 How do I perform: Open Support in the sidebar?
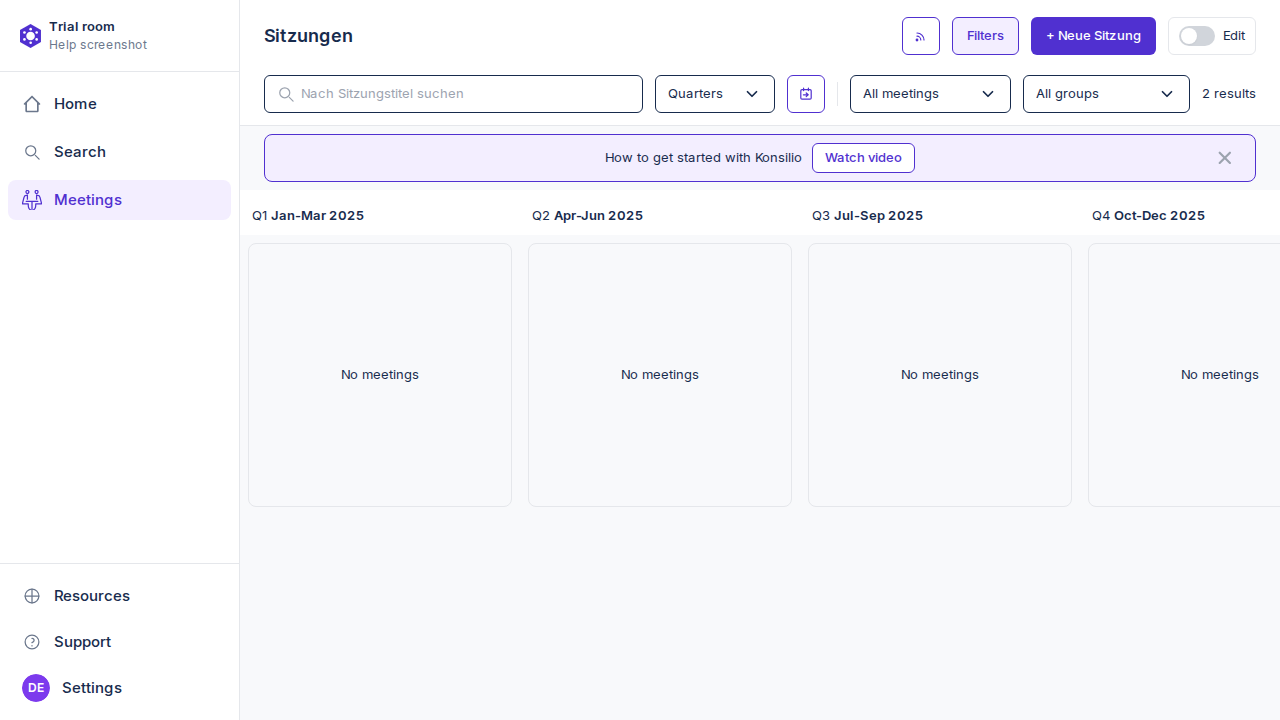(x=119, y=642)
